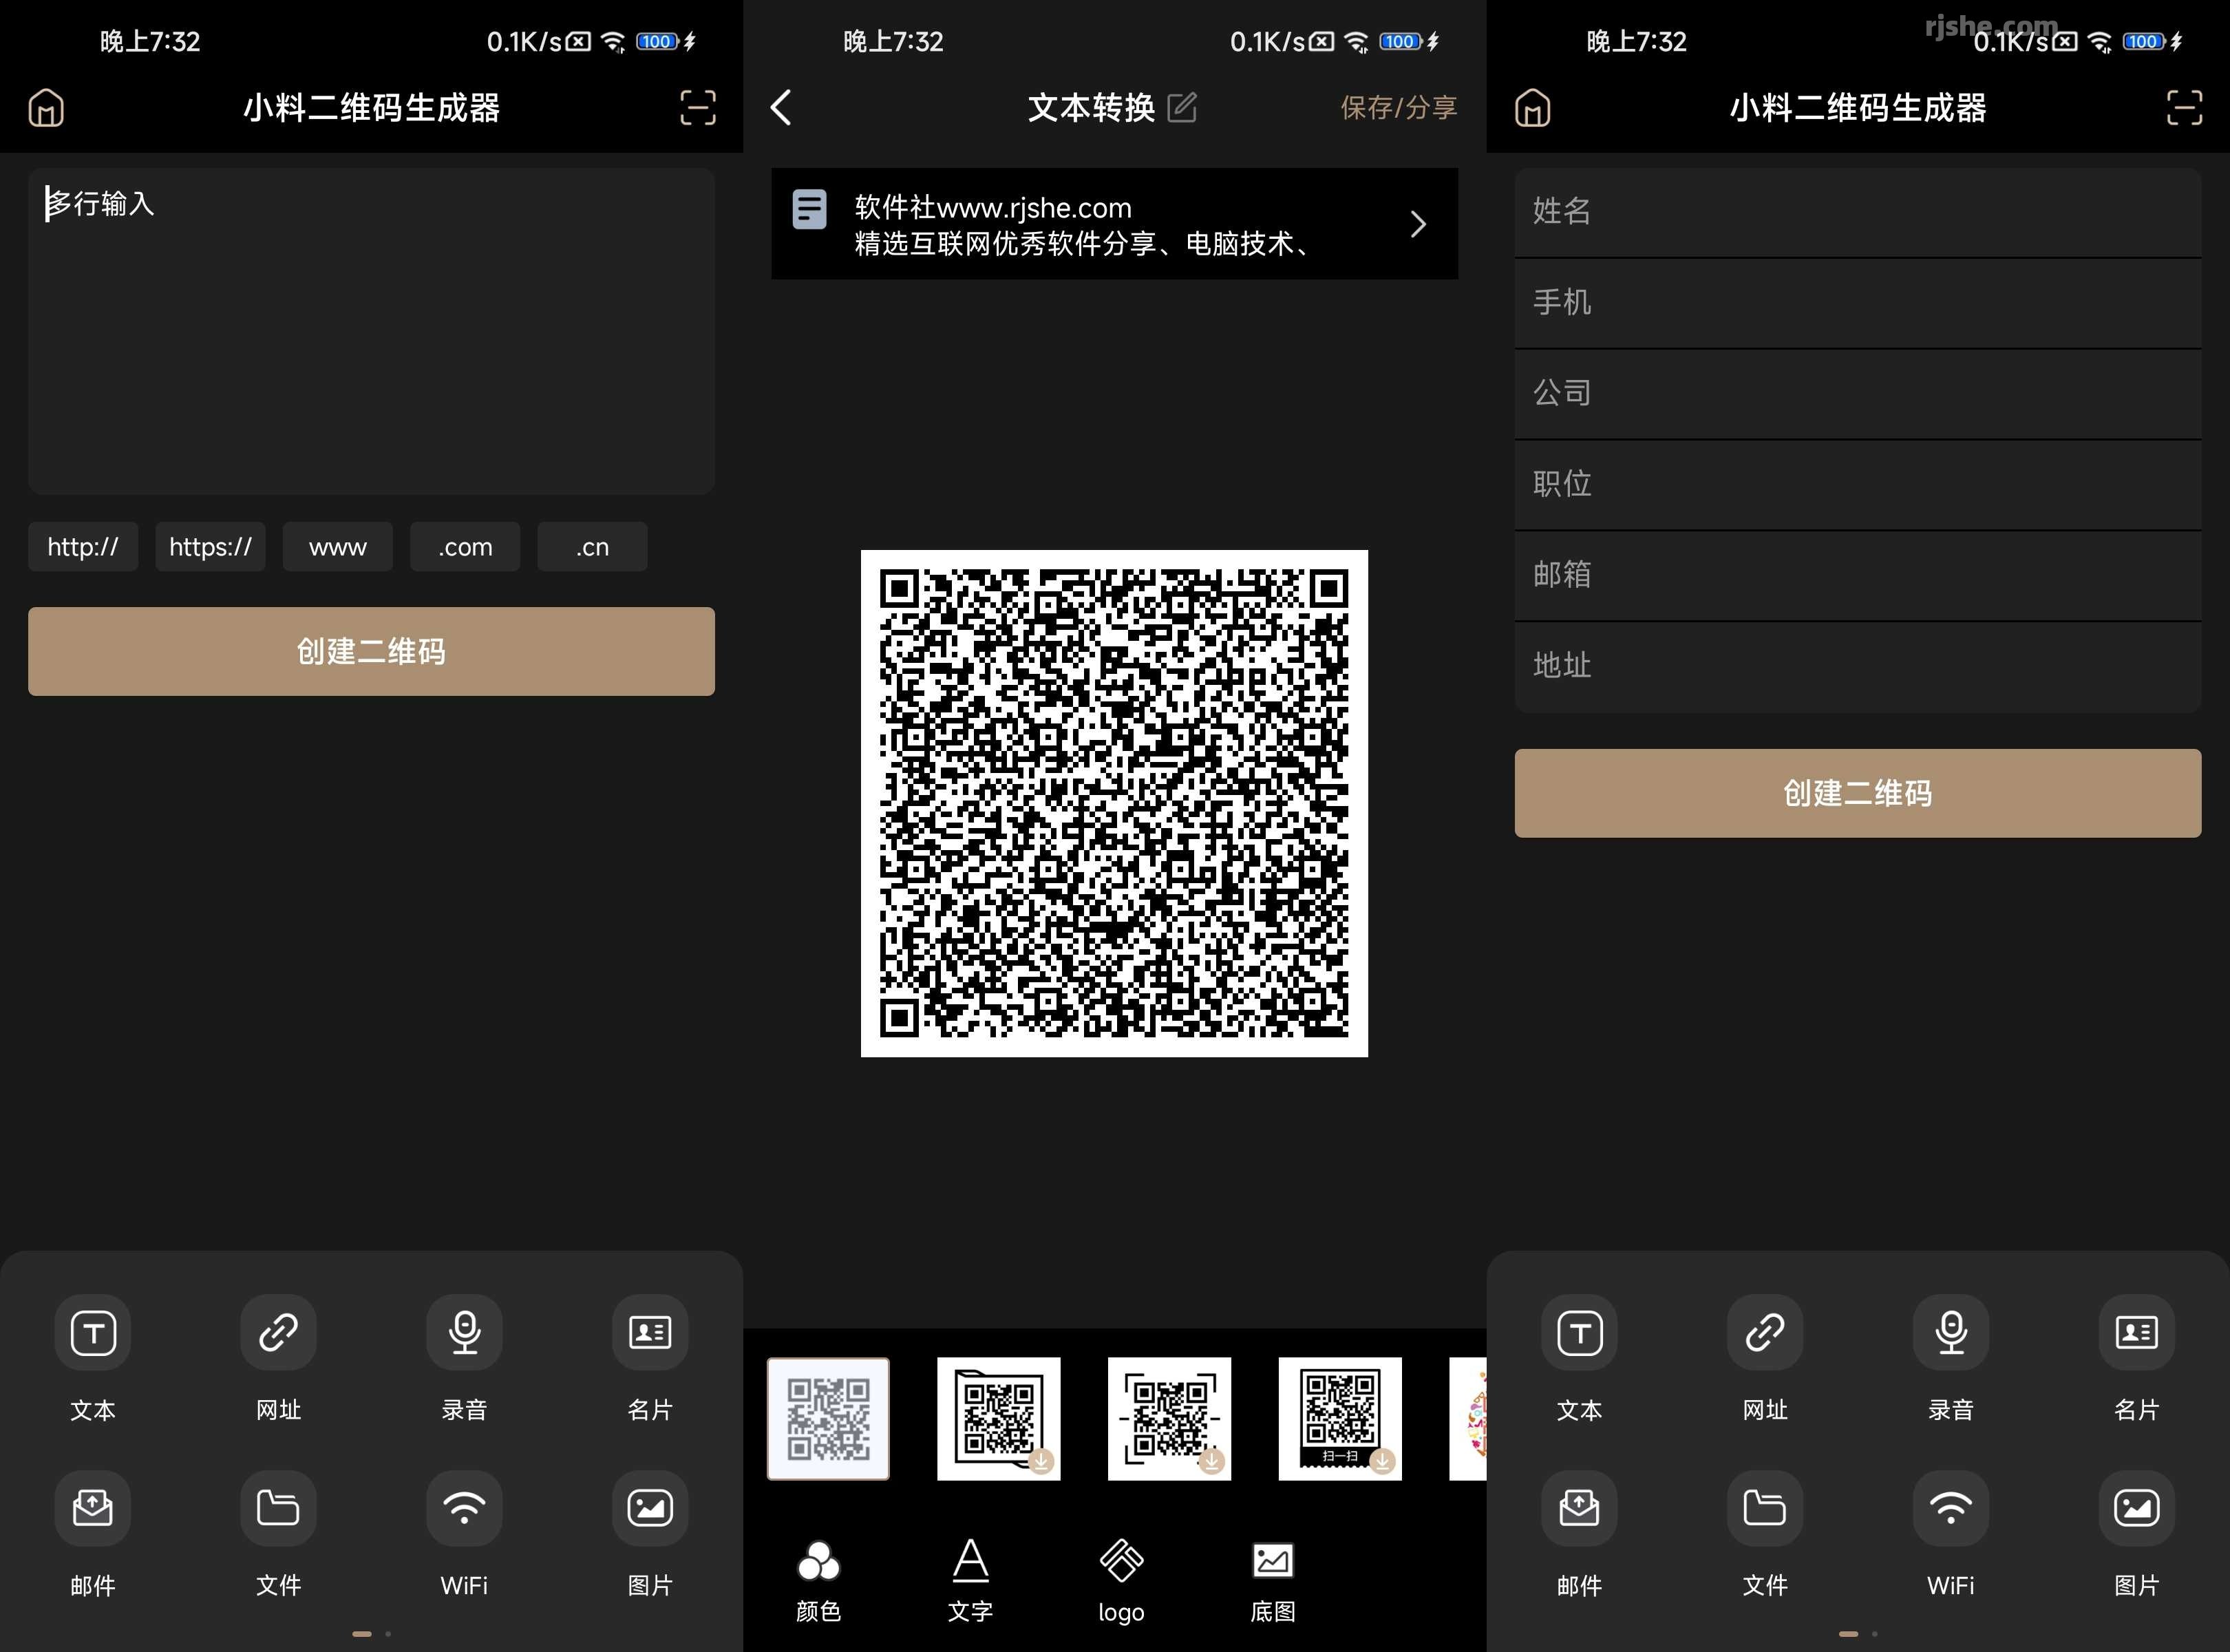The height and width of the screenshot is (1652, 2230).
Task: Tap the scan icon in the top-right corner
Action: point(697,107)
